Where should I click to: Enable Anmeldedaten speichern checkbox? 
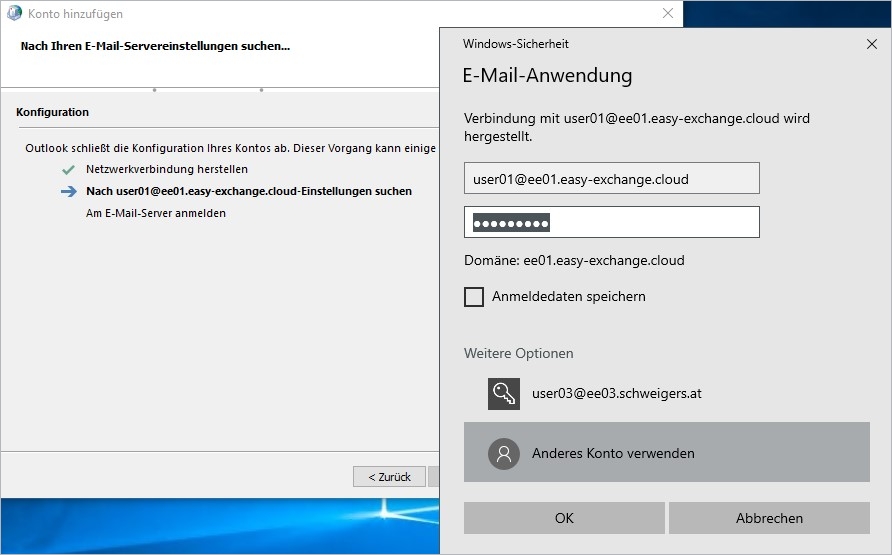pyautogui.click(x=474, y=296)
